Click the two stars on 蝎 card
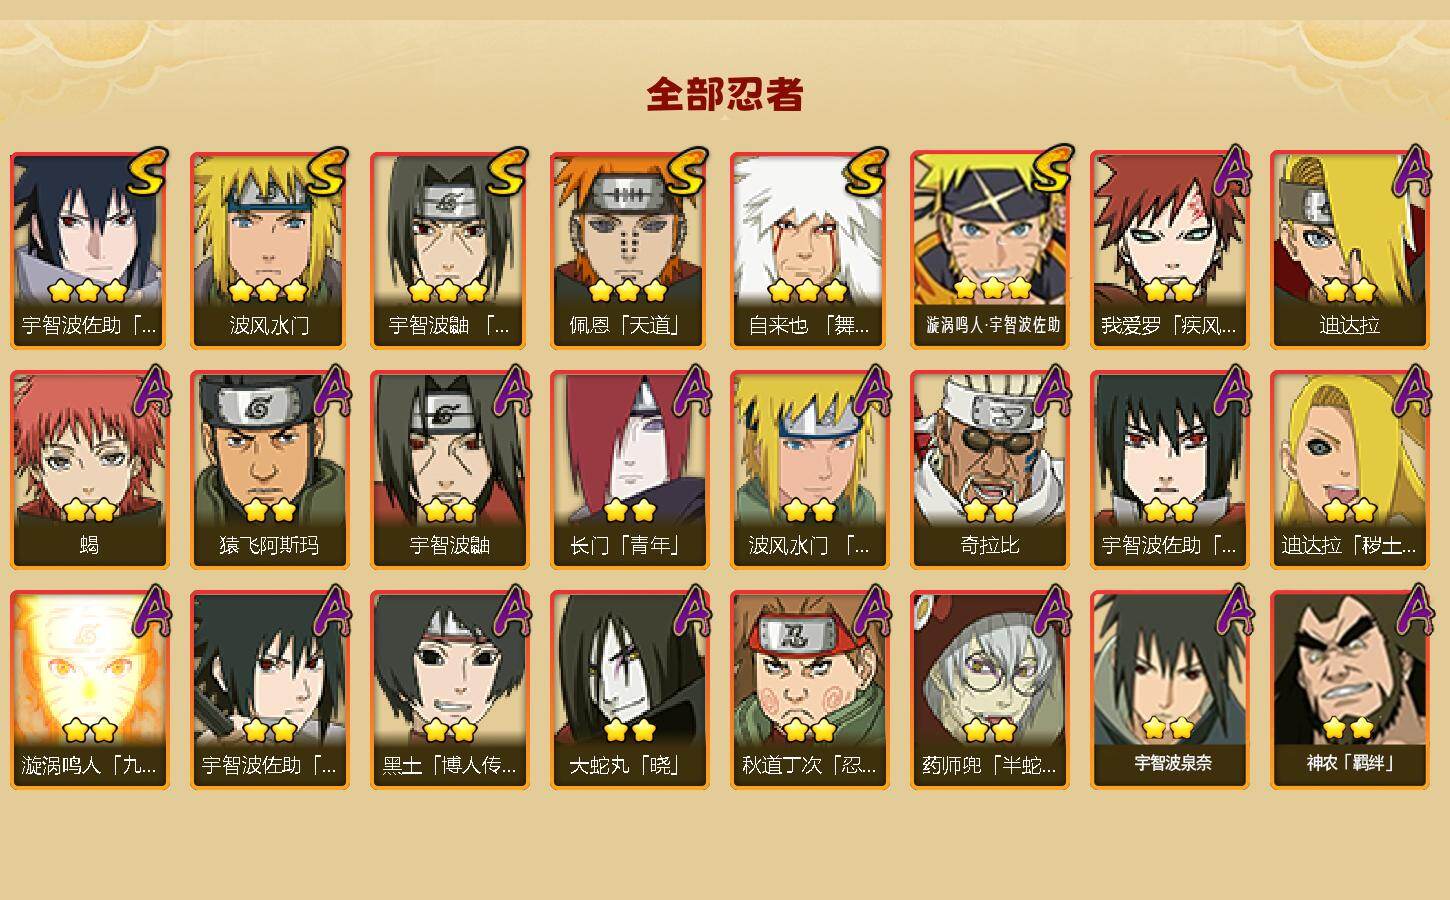Screen dimensions: 1450x900 [90, 511]
